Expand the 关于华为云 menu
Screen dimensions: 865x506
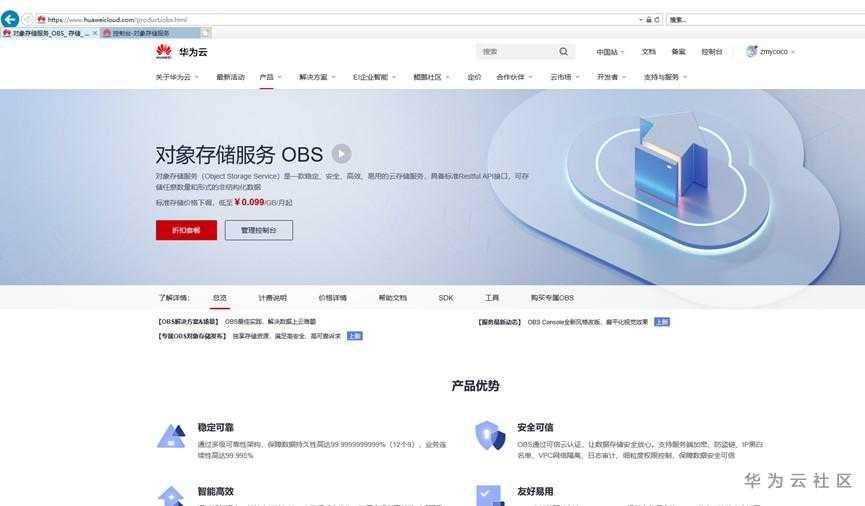tap(177, 77)
